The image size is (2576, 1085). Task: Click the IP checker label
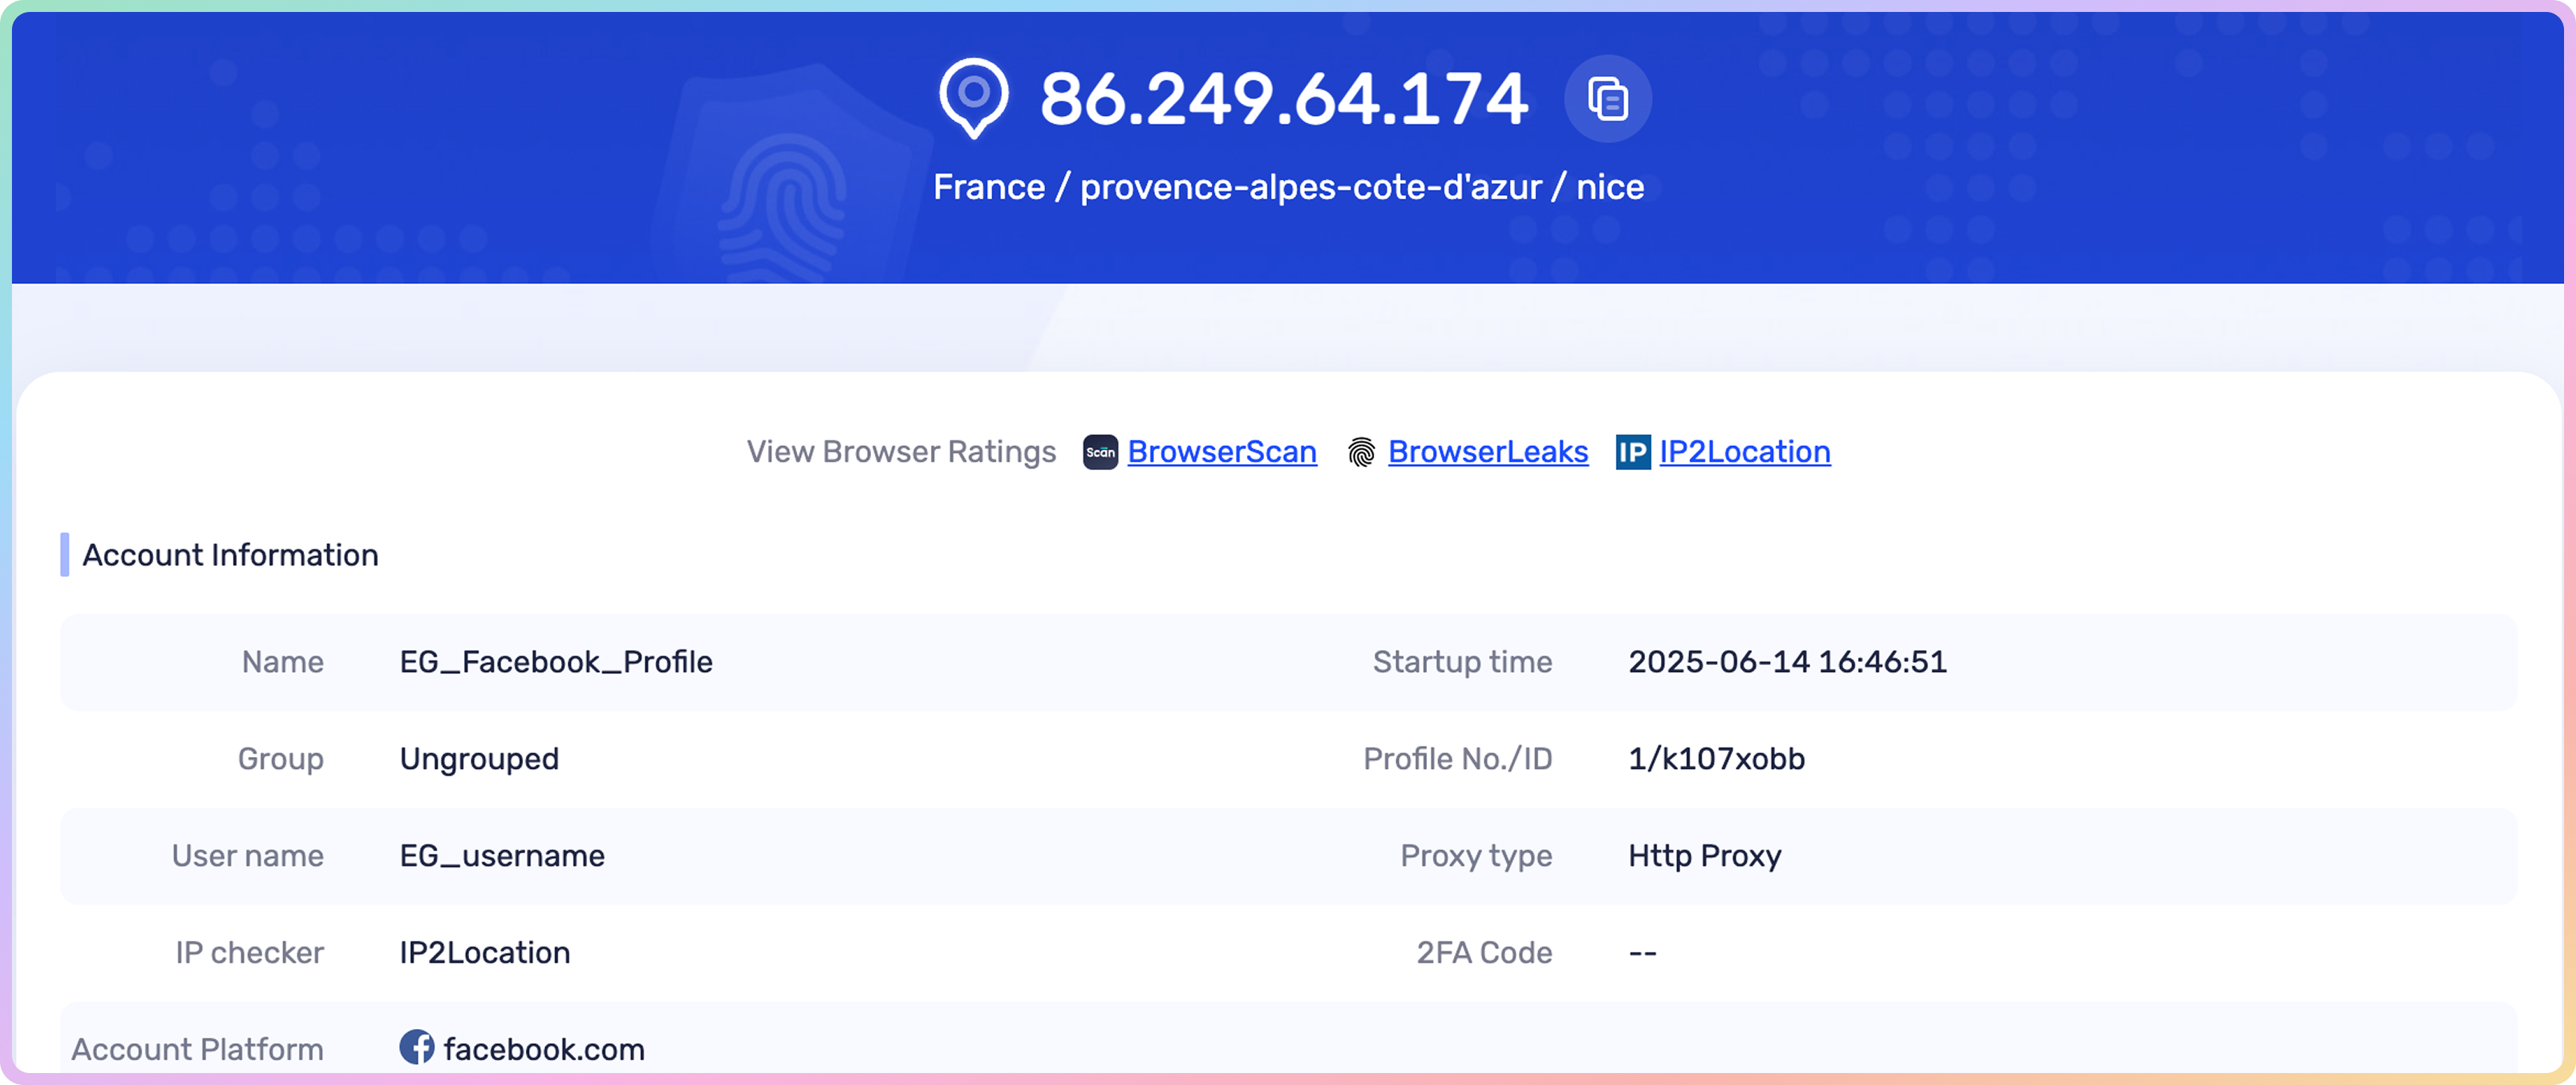(249, 953)
